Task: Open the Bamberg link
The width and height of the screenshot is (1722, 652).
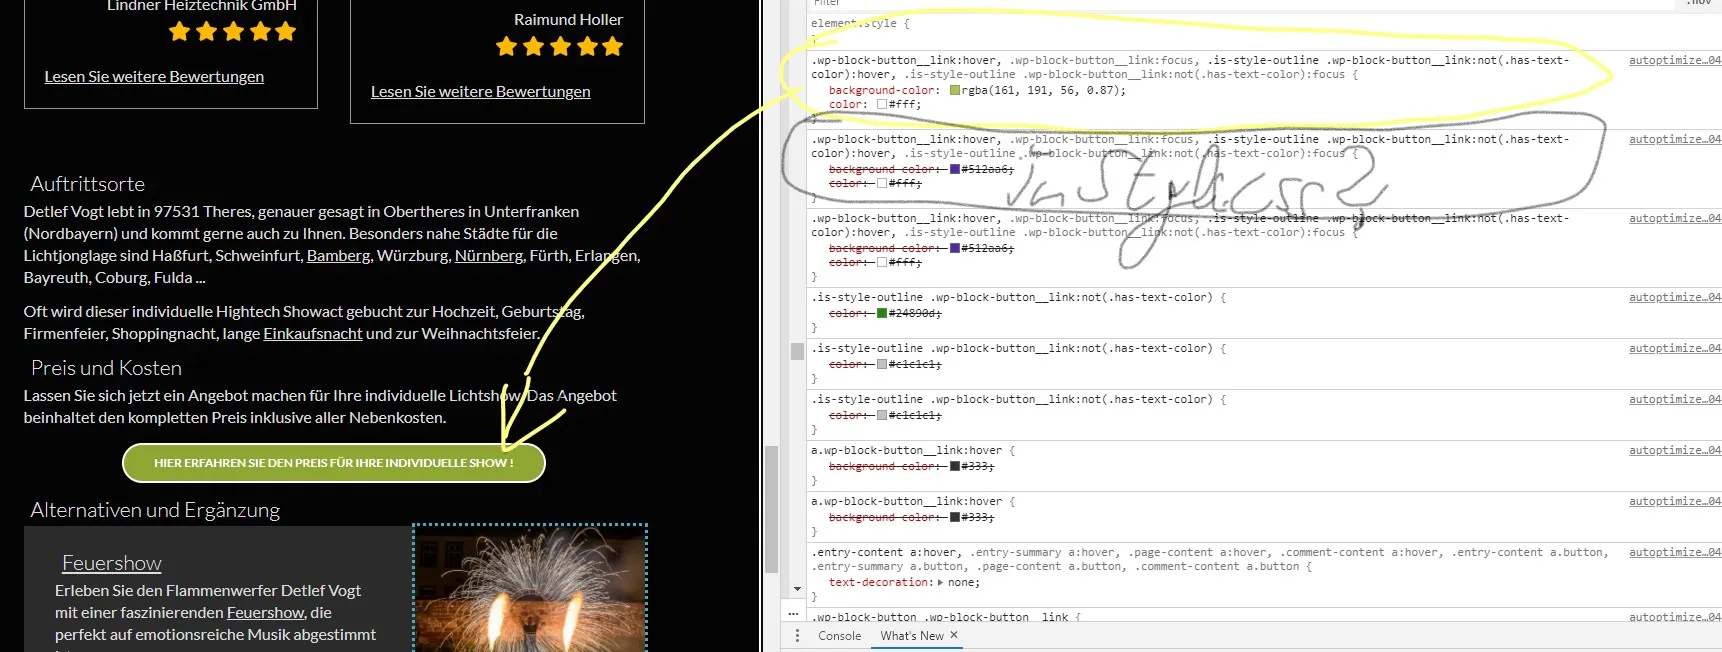Action: 339,255
